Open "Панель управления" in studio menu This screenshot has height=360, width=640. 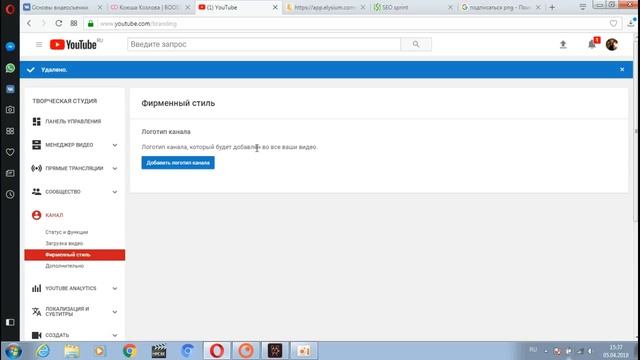(73, 122)
